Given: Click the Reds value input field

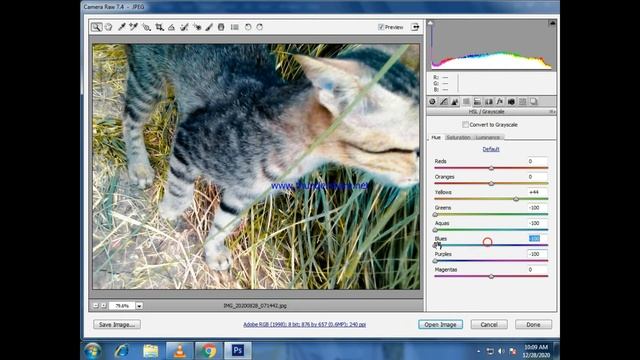Looking at the screenshot, I should tap(537, 161).
